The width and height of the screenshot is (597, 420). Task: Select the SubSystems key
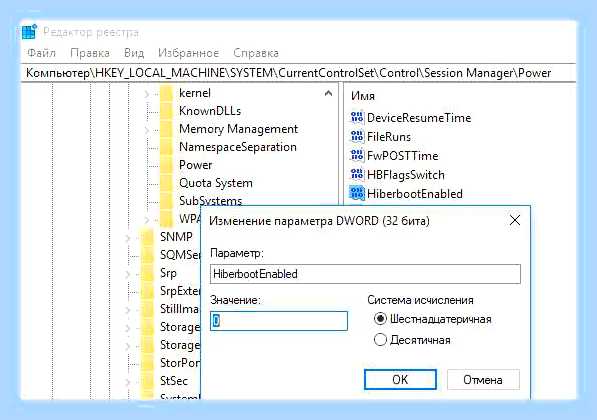tap(210, 201)
